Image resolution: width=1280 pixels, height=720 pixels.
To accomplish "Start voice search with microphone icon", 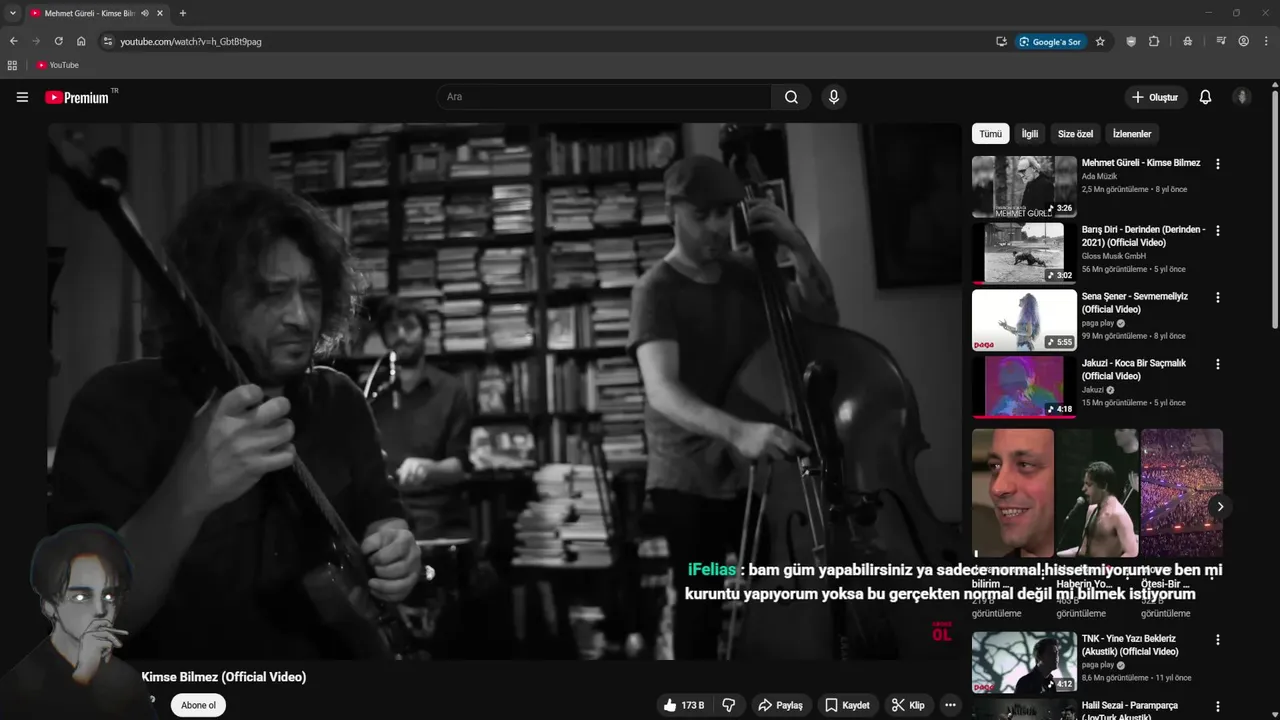I will click(x=833, y=97).
